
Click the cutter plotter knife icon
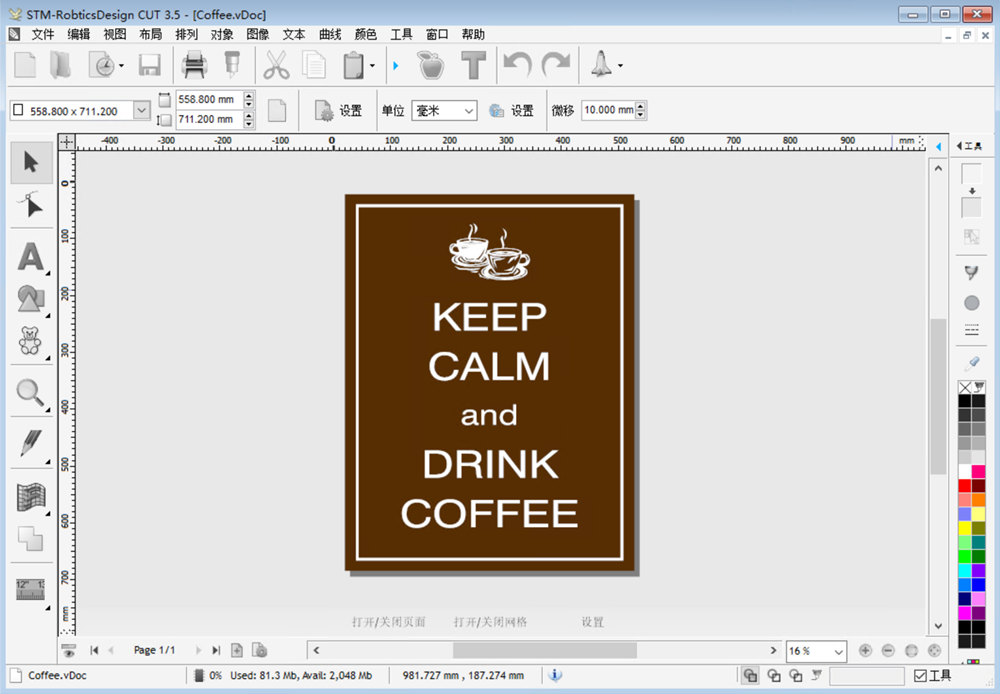point(232,64)
